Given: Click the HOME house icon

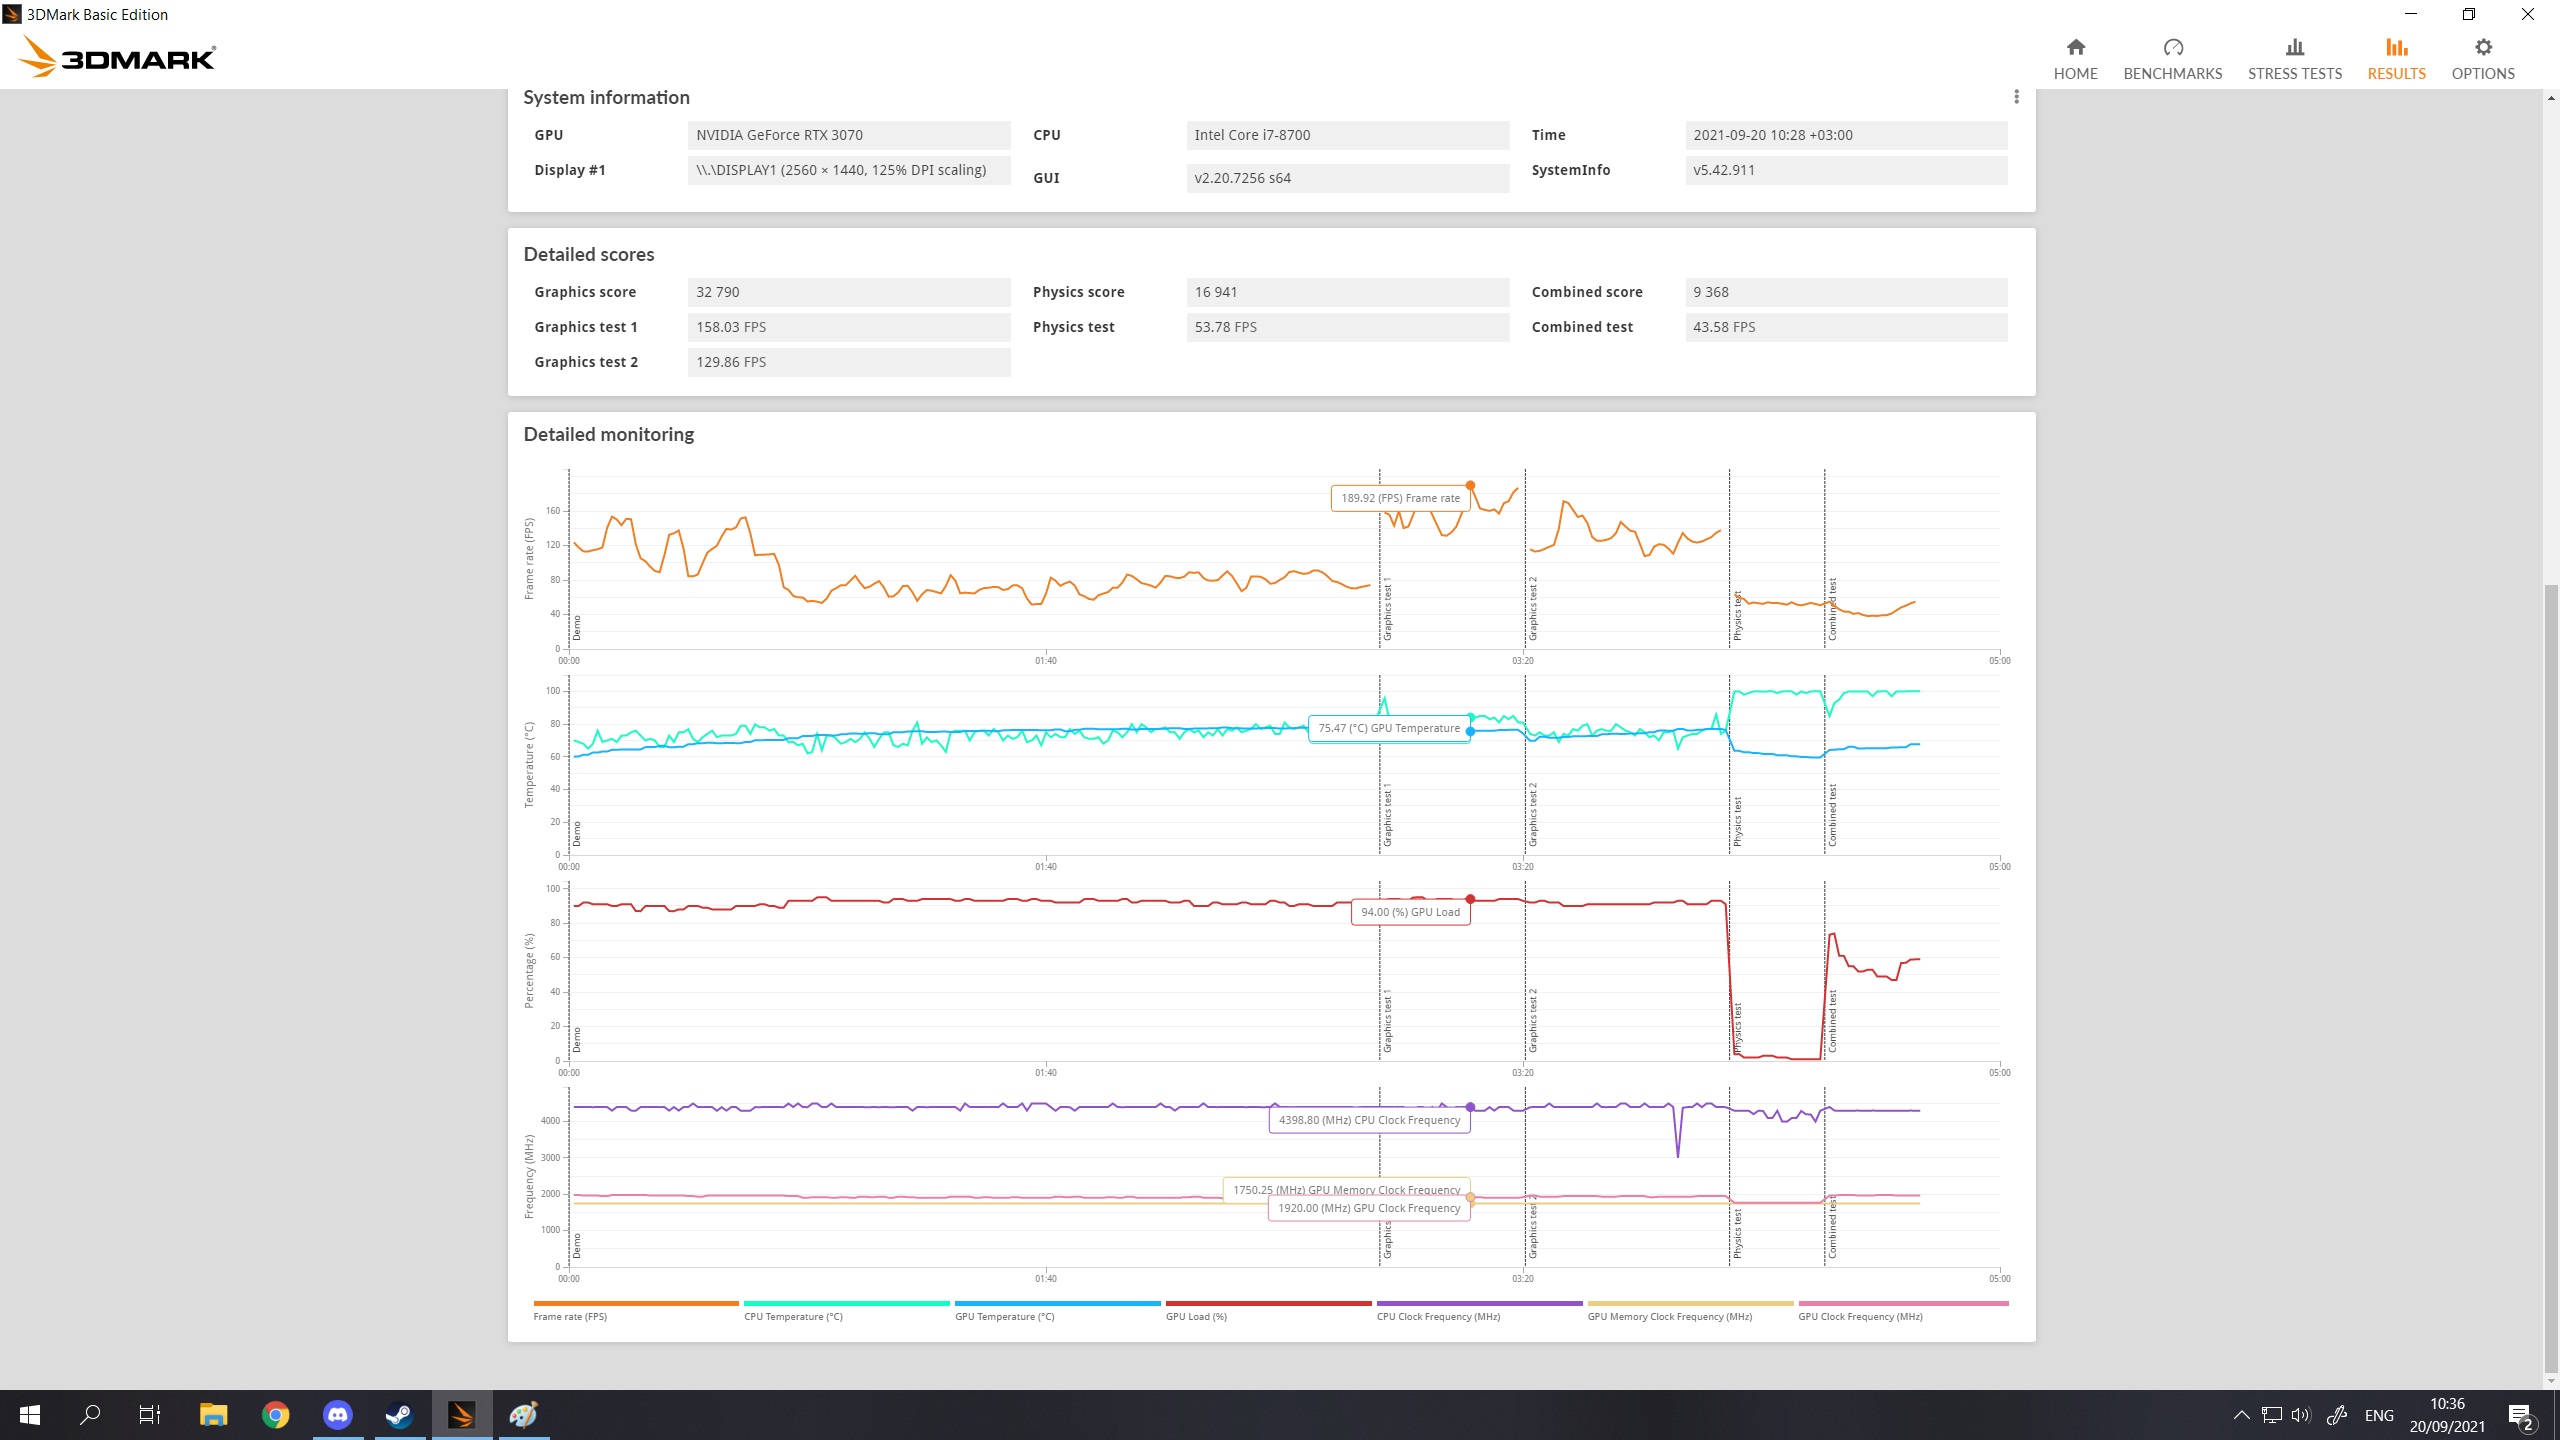Looking at the screenshot, I should point(2075,47).
